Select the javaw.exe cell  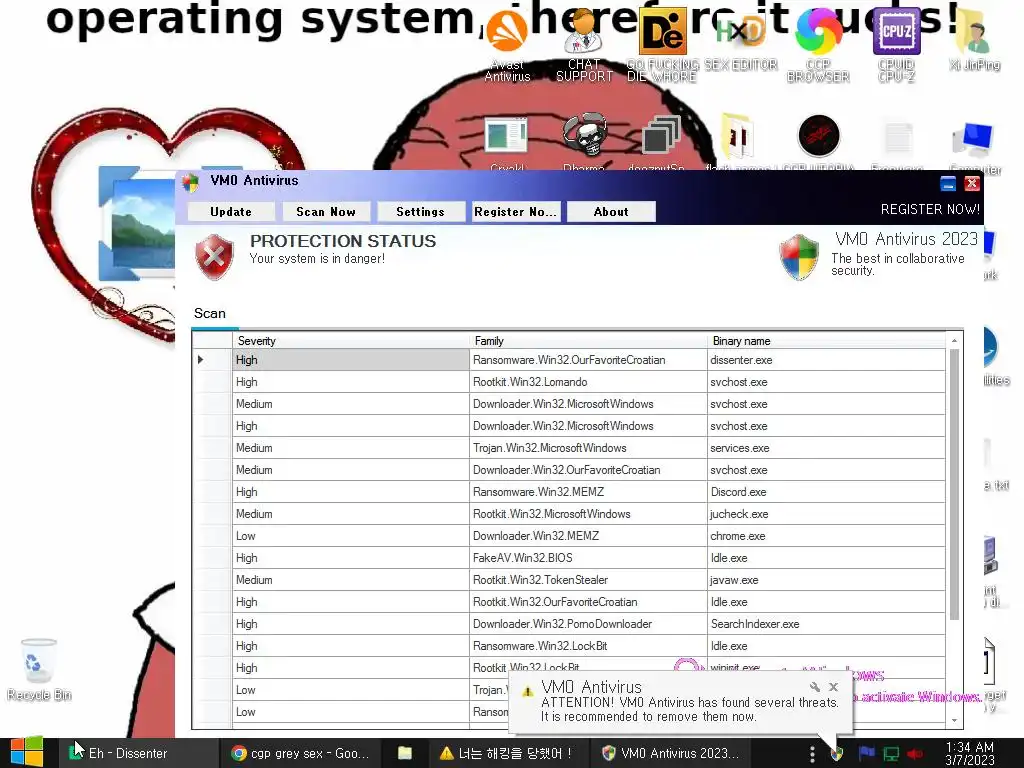pos(827,580)
